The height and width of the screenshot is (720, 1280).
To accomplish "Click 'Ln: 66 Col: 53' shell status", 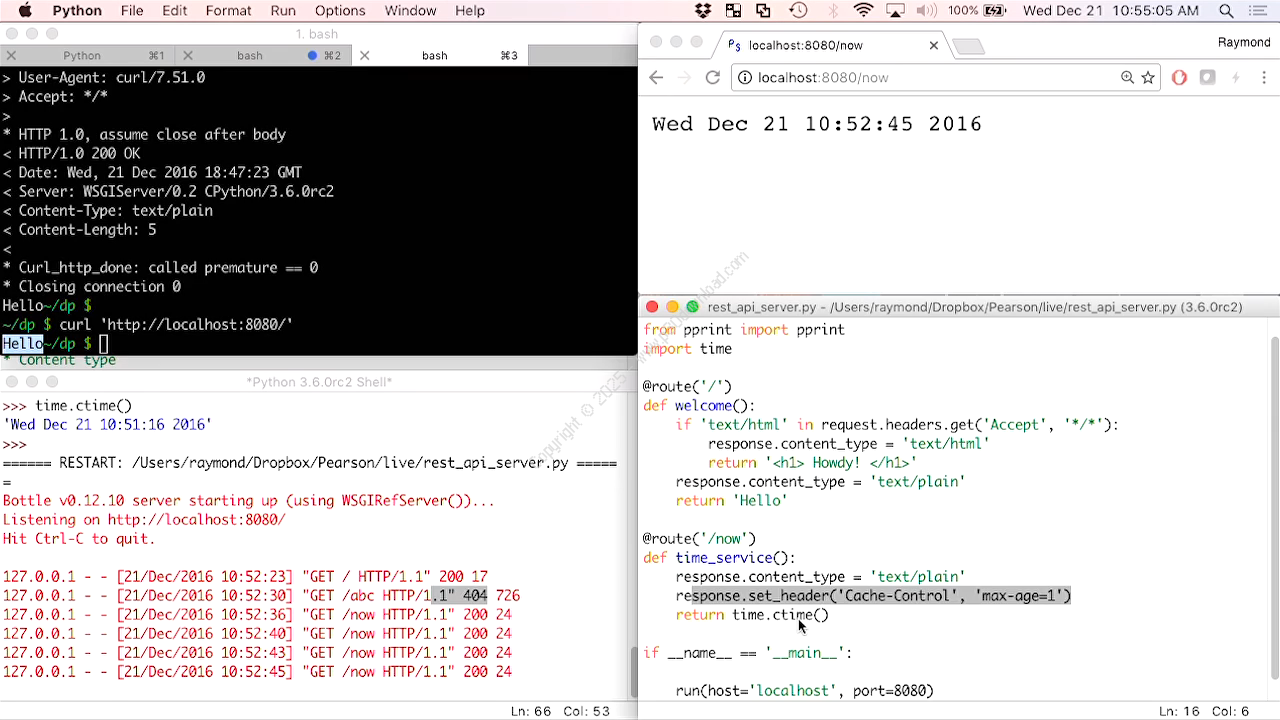I will tap(560, 711).
